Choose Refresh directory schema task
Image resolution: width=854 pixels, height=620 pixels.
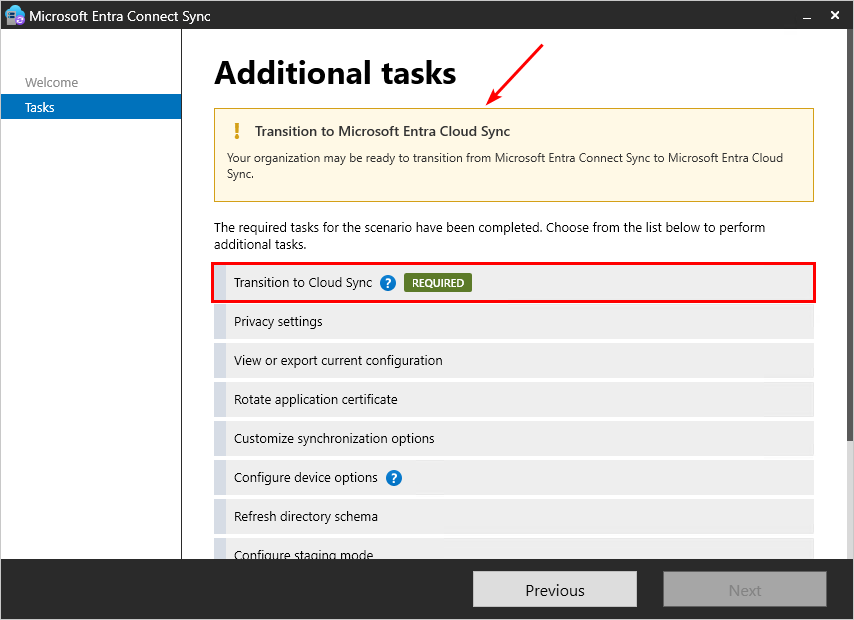point(514,516)
